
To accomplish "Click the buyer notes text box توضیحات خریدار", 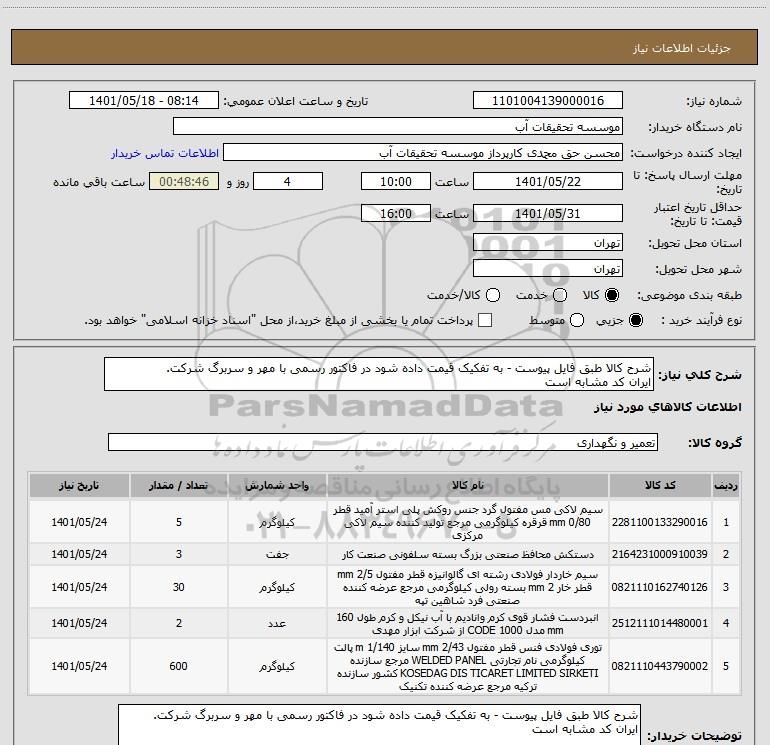I will 379,725.
